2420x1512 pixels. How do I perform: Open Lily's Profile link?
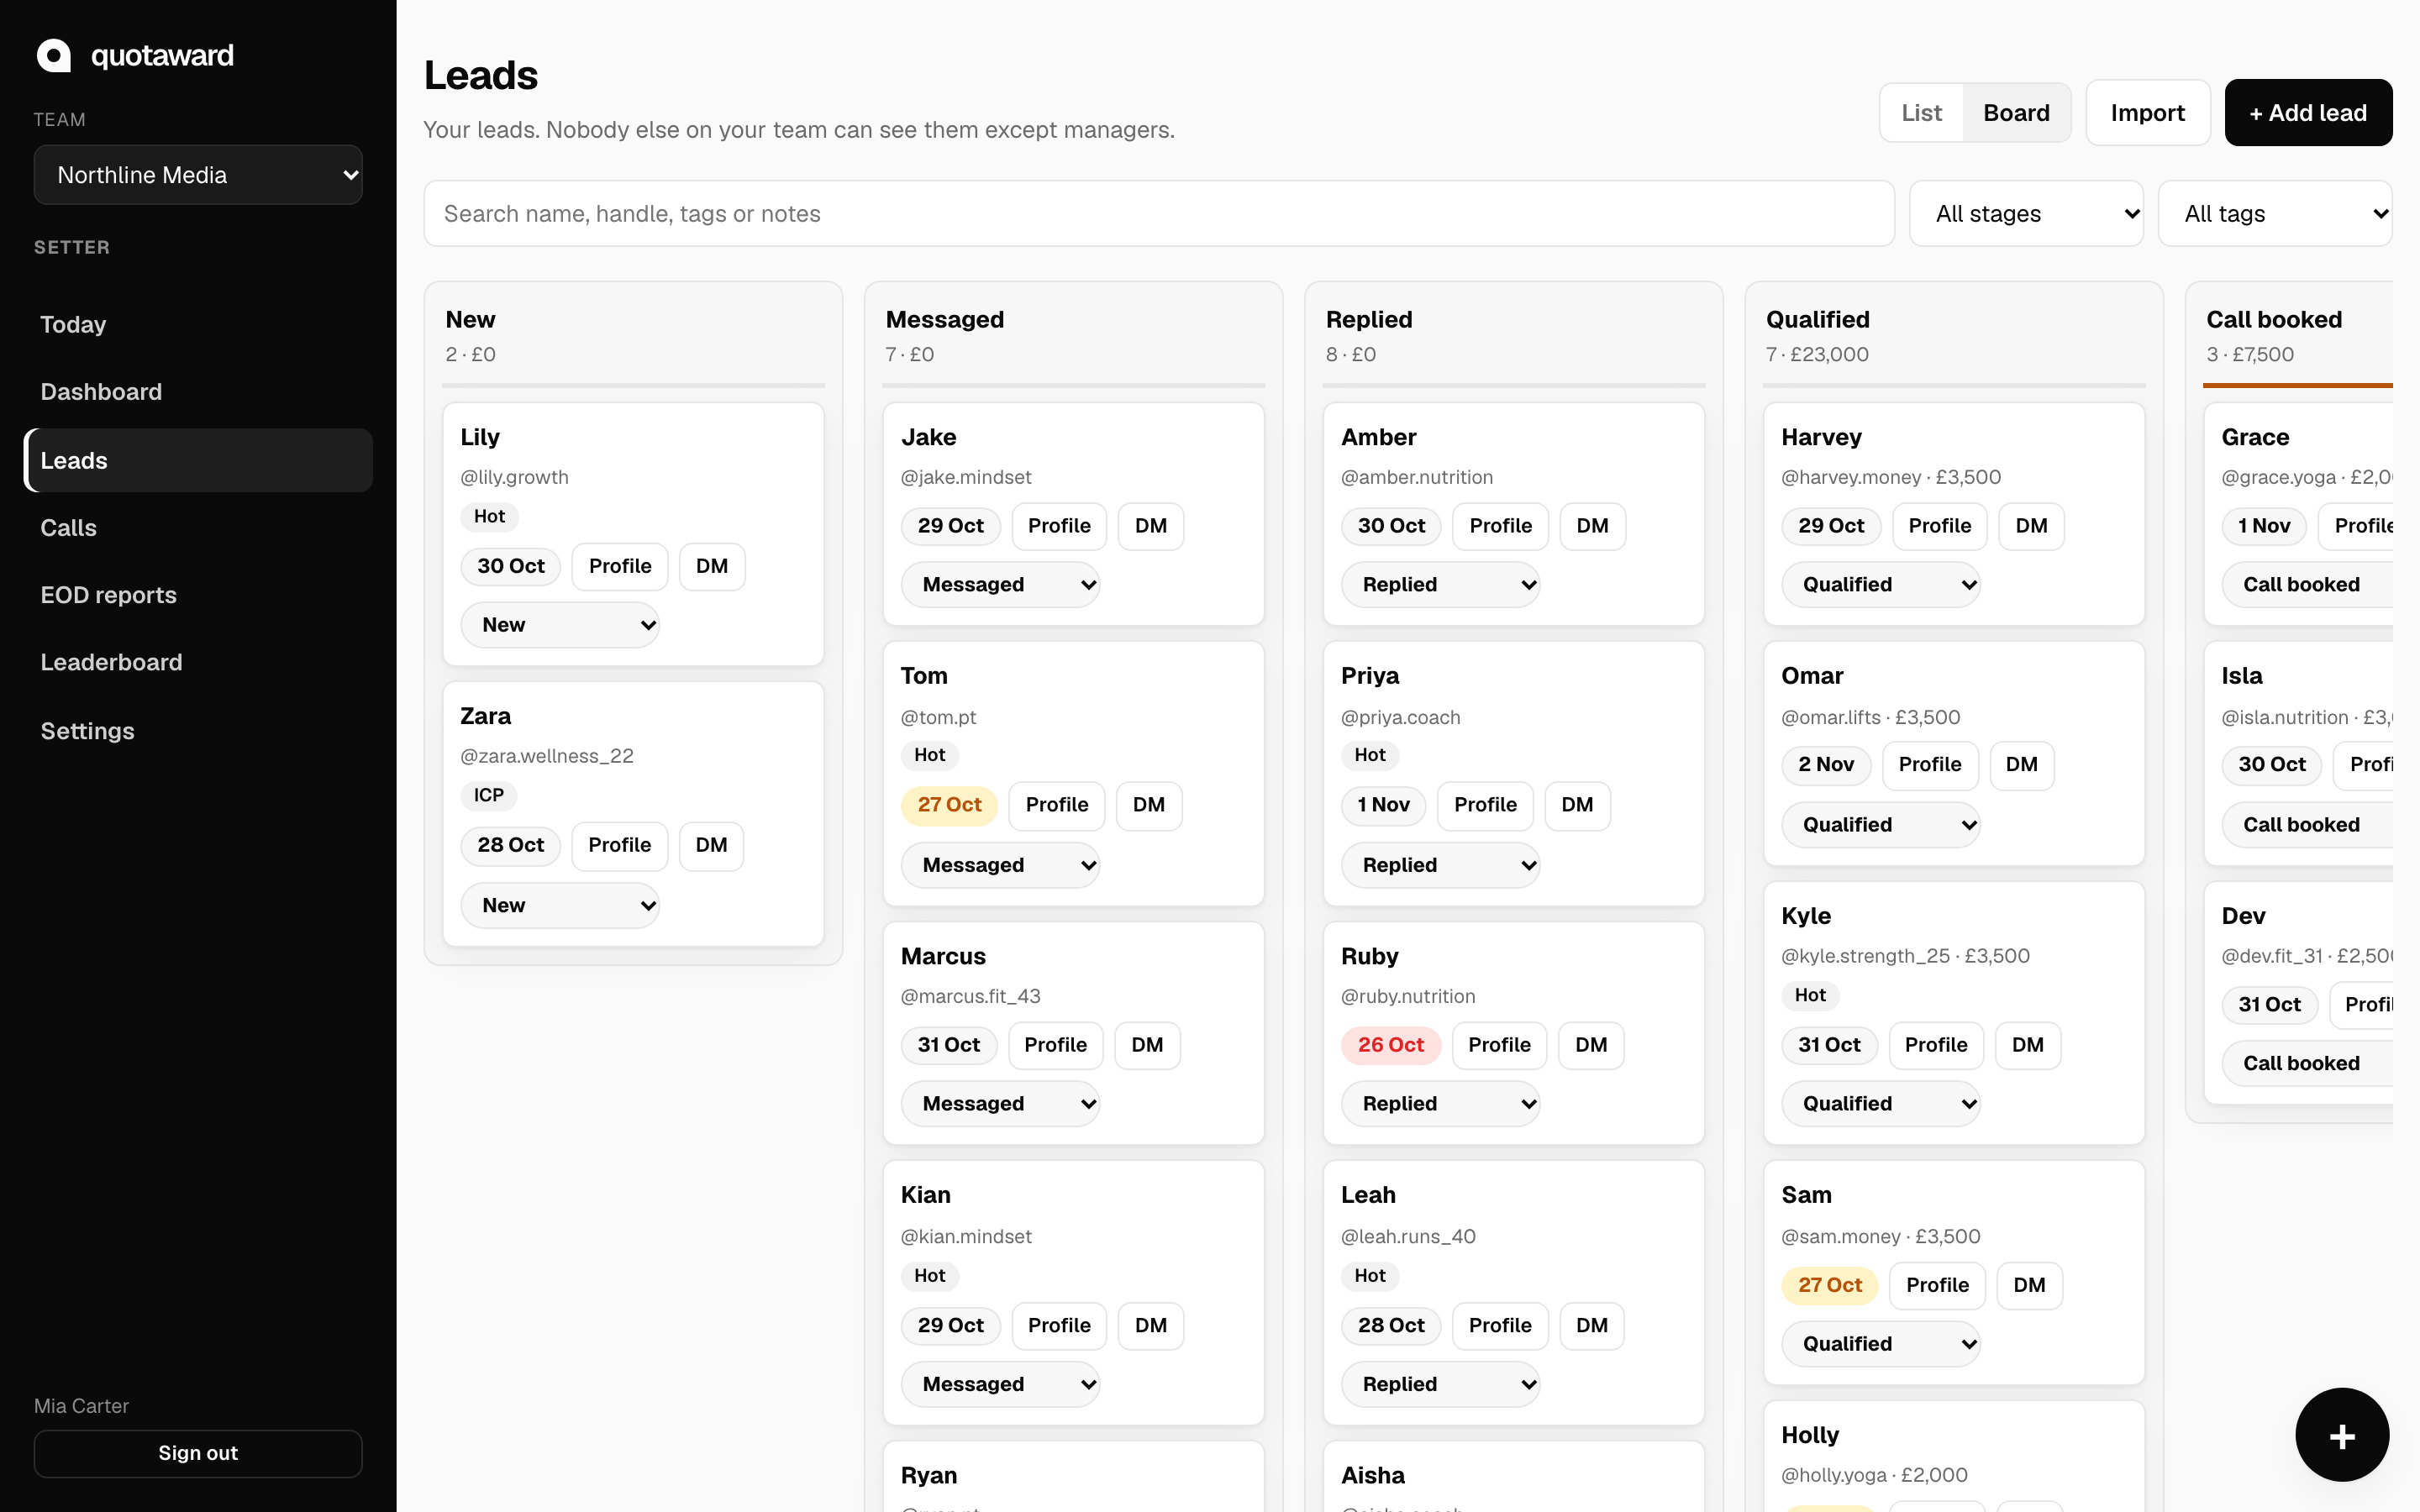coord(620,566)
